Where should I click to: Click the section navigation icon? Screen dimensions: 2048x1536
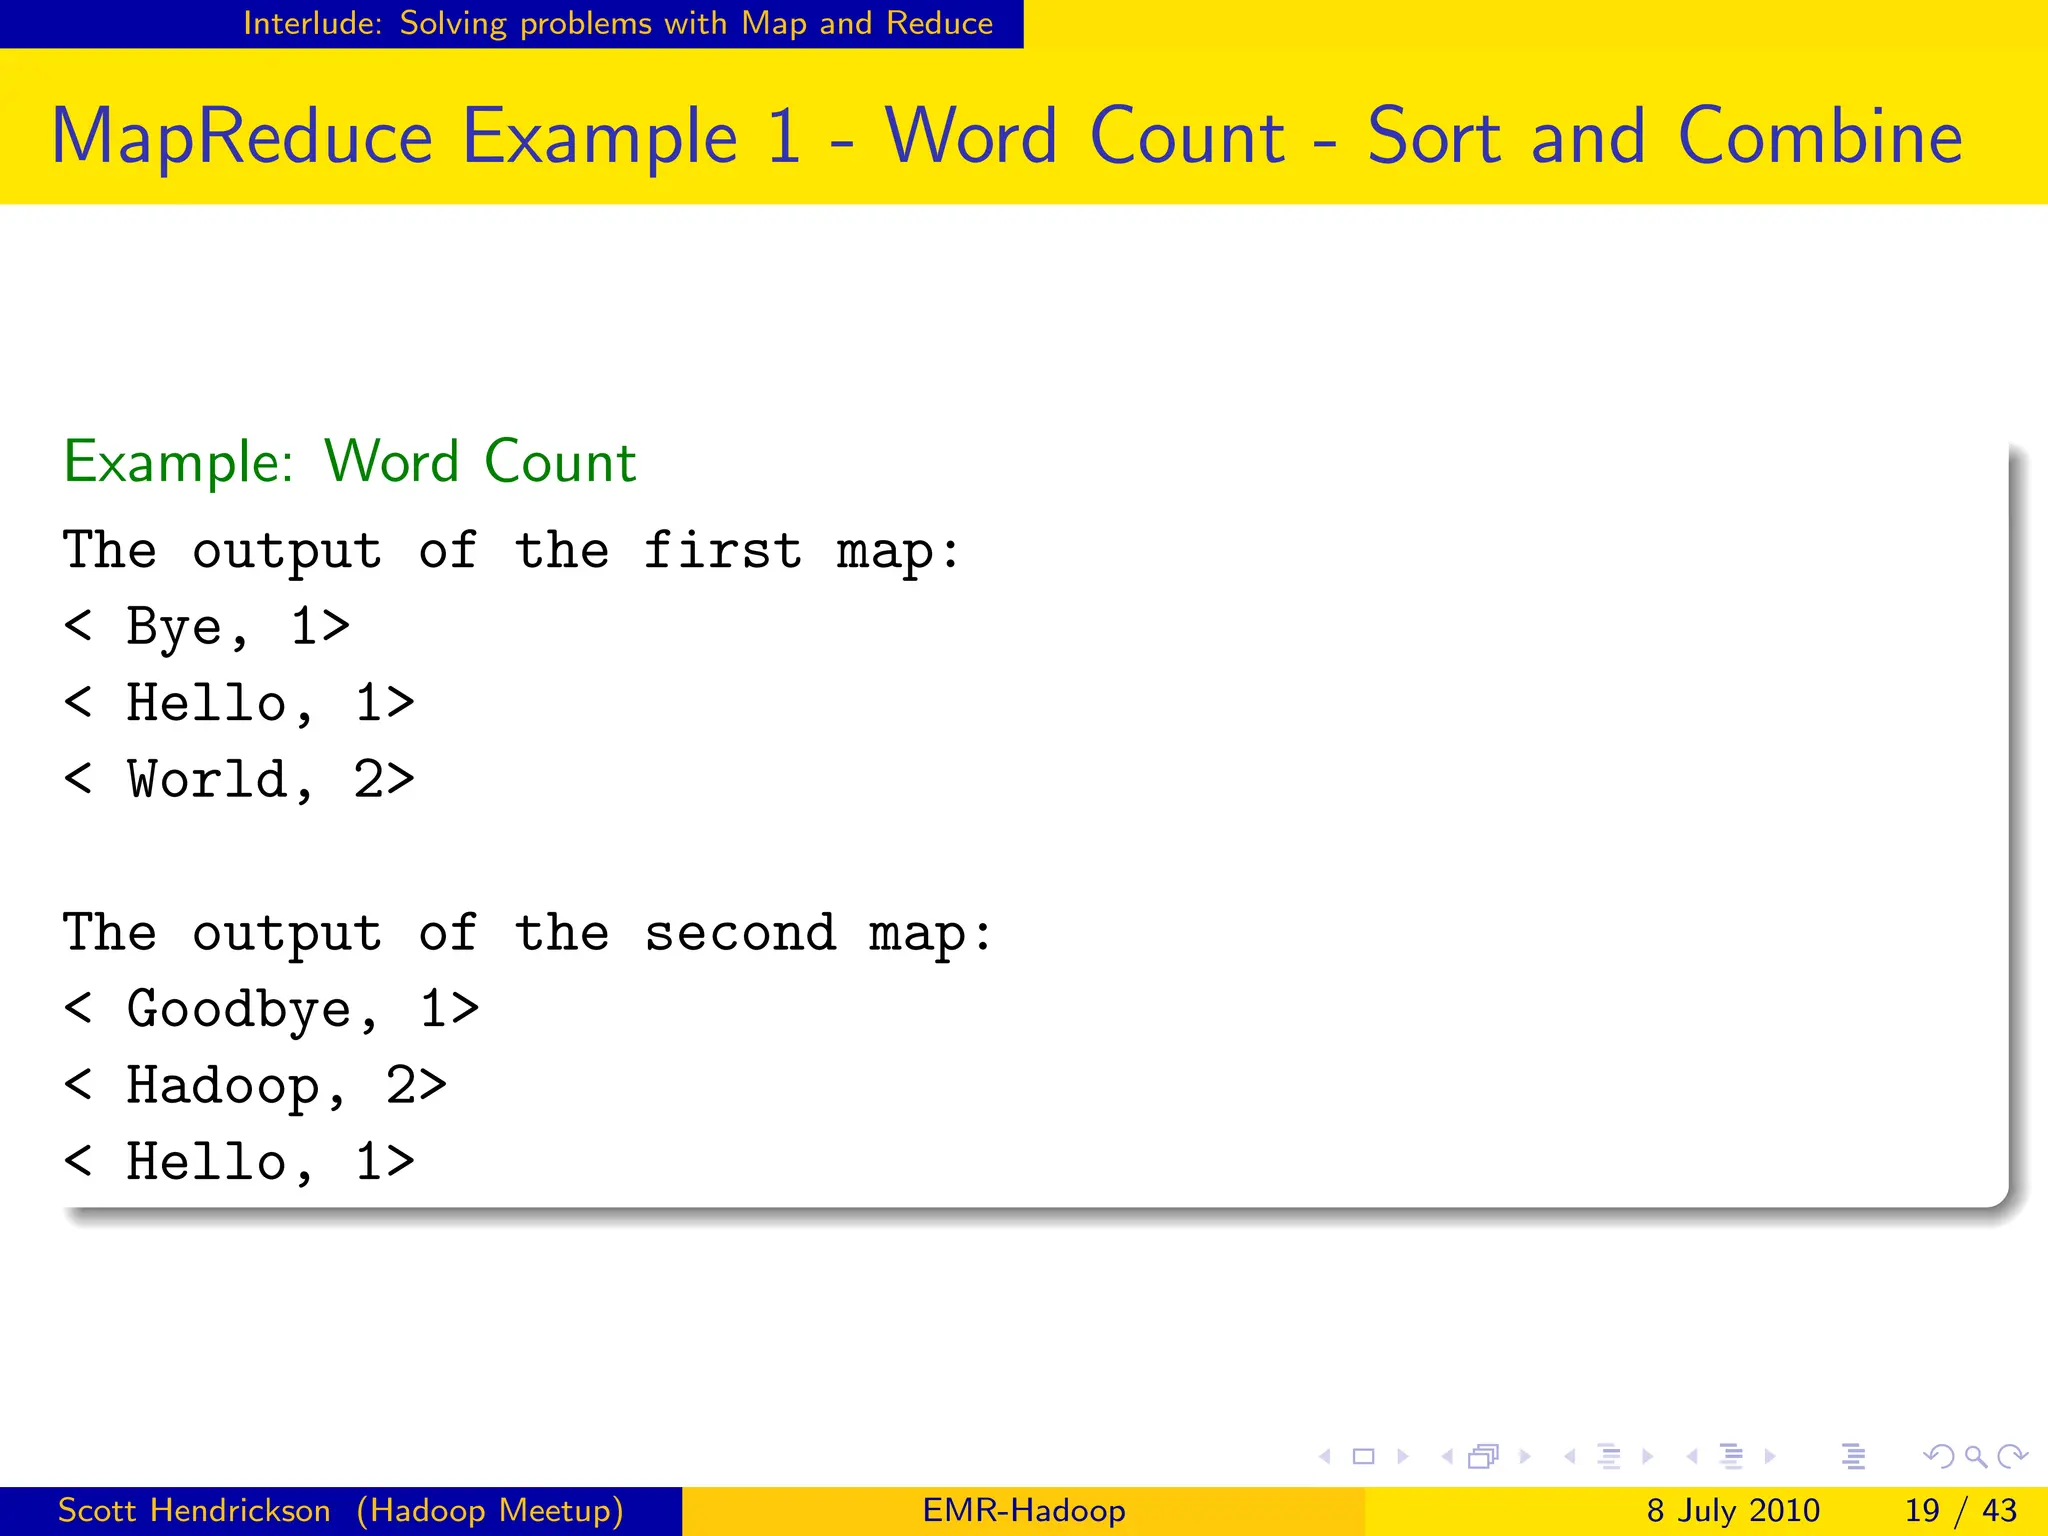coord(1732,1457)
